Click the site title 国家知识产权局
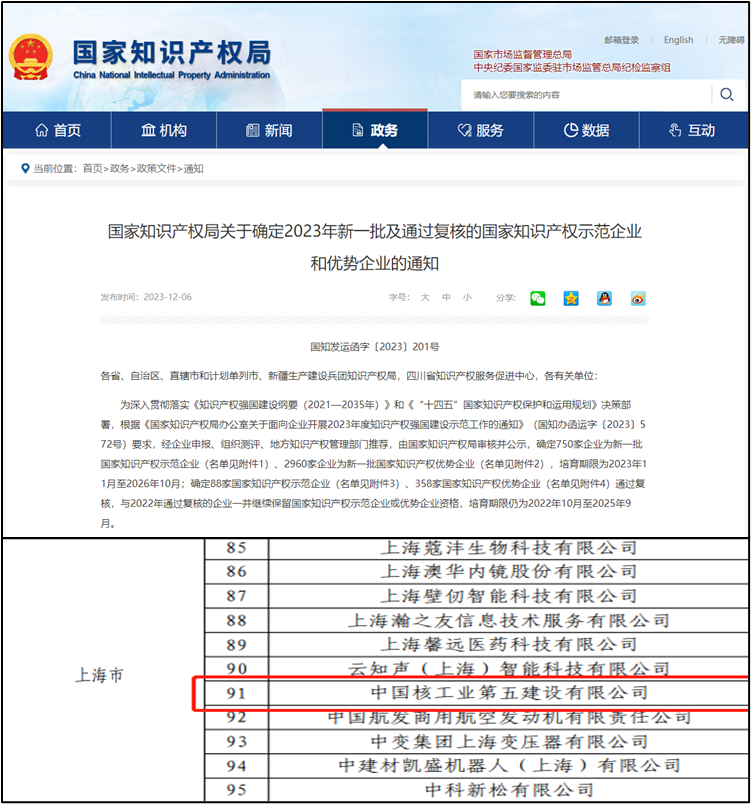The image size is (751, 804). point(172,52)
